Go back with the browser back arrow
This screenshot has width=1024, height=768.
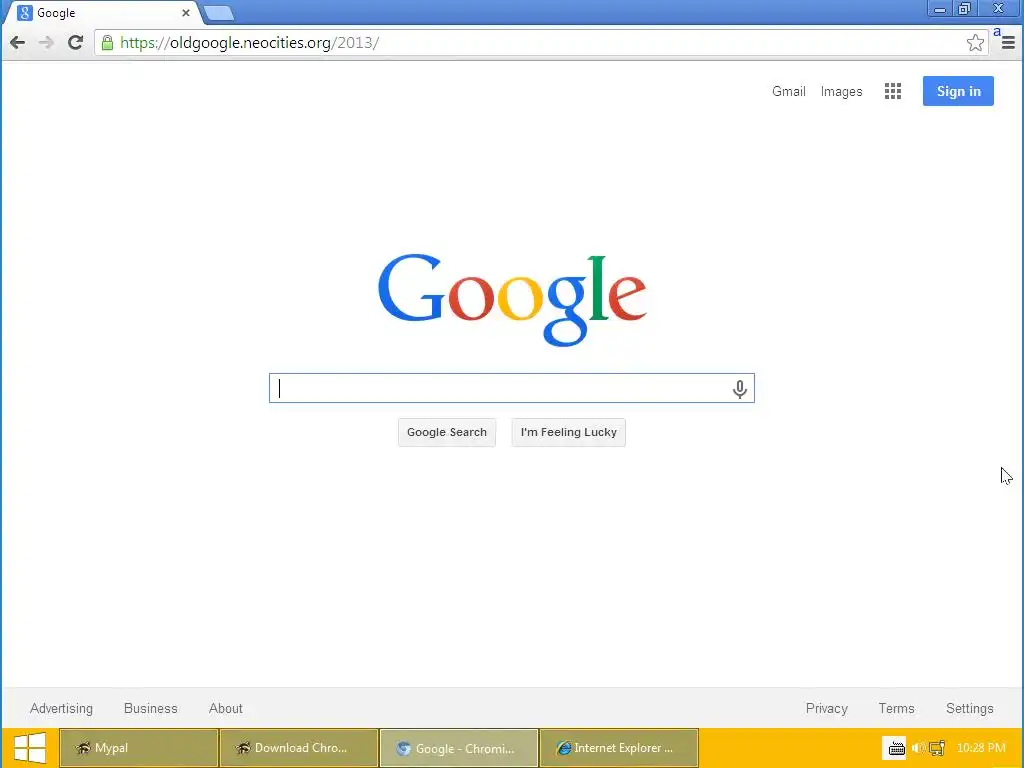pos(18,43)
